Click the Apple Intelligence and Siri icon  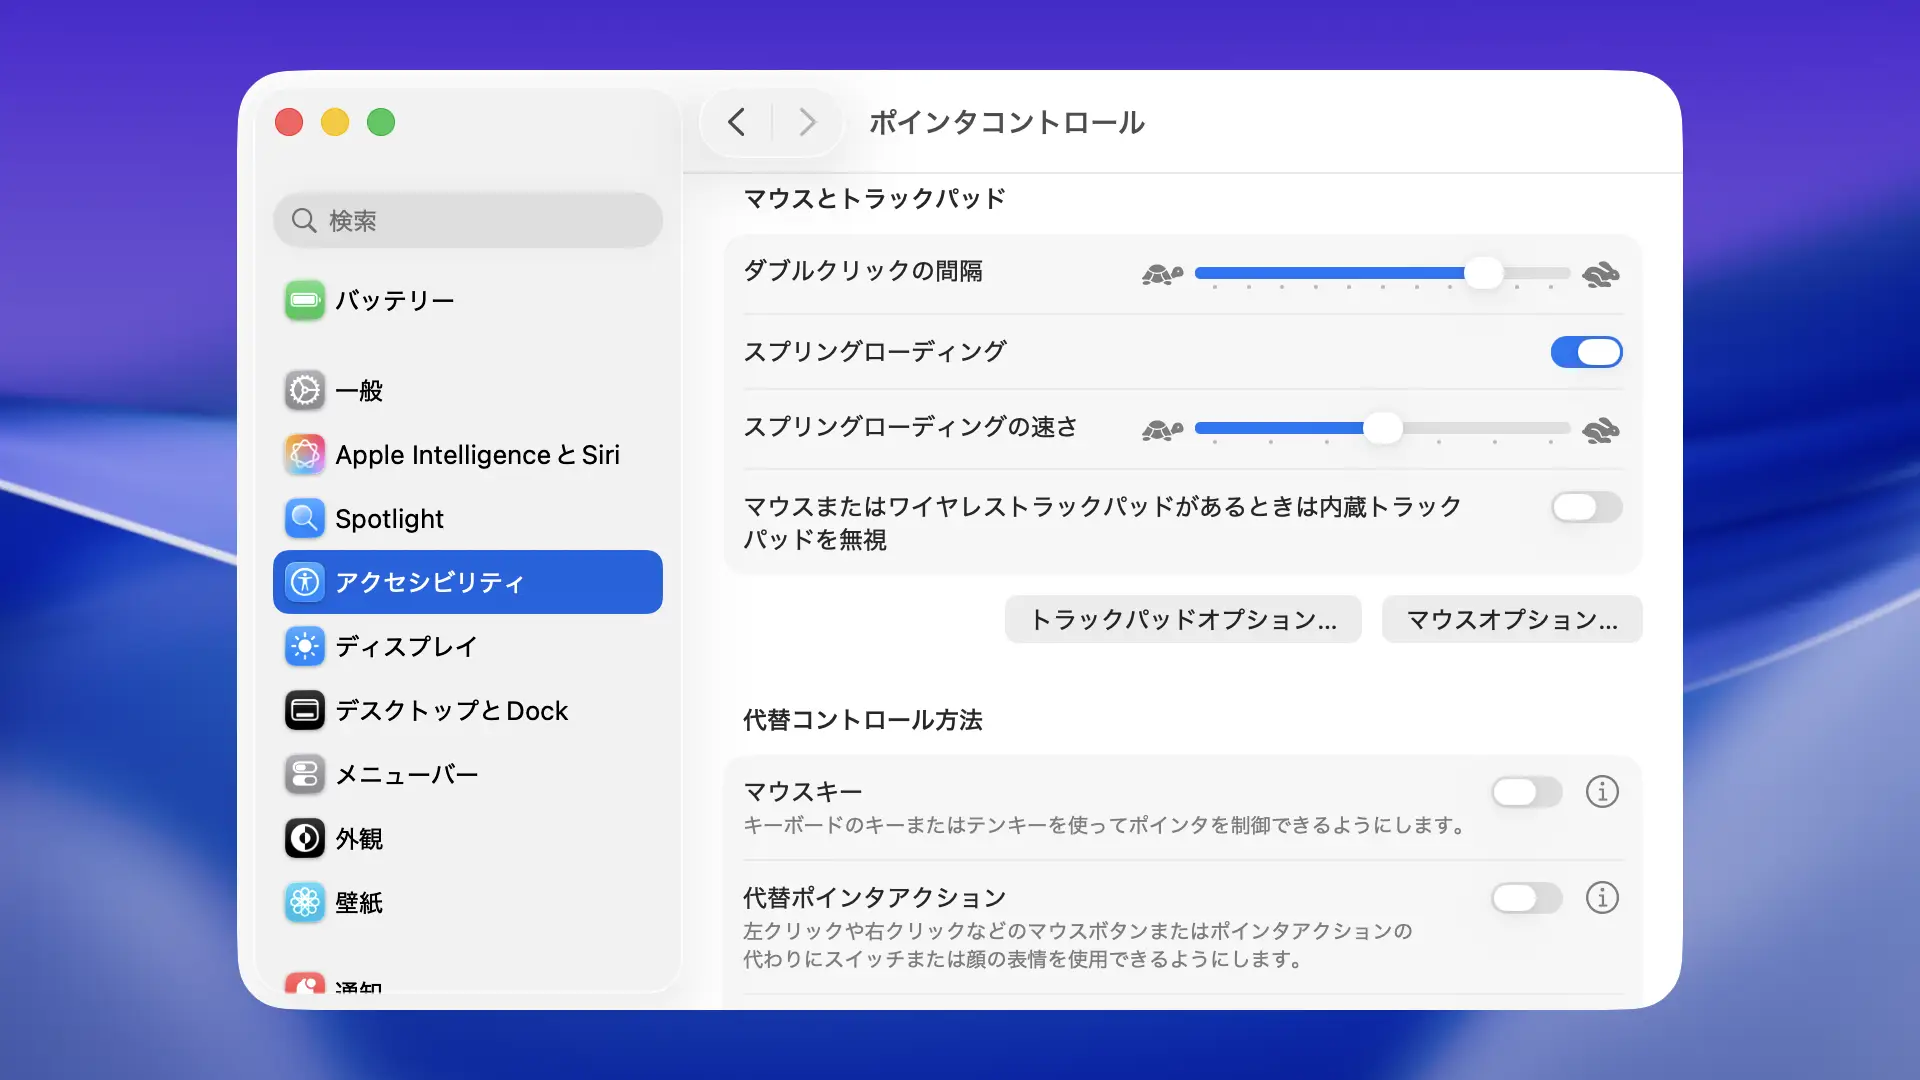pos(304,455)
